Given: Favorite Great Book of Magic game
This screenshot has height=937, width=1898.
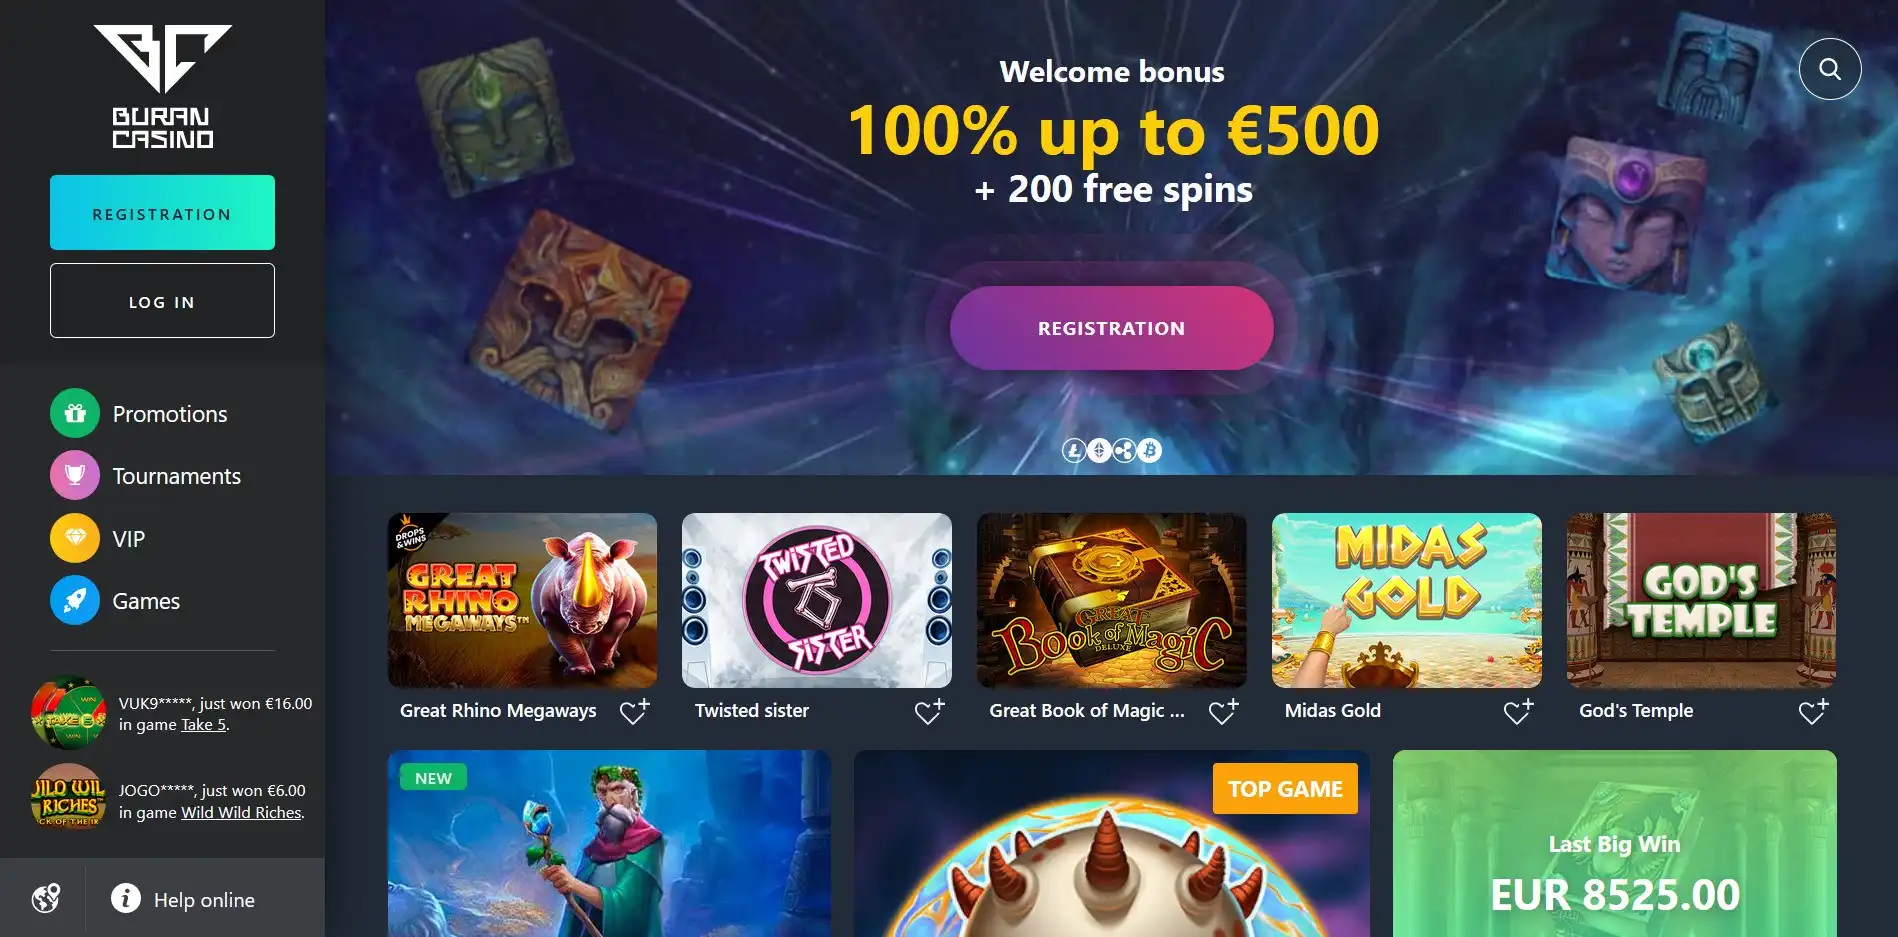Looking at the screenshot, I should click(1223, 711).
